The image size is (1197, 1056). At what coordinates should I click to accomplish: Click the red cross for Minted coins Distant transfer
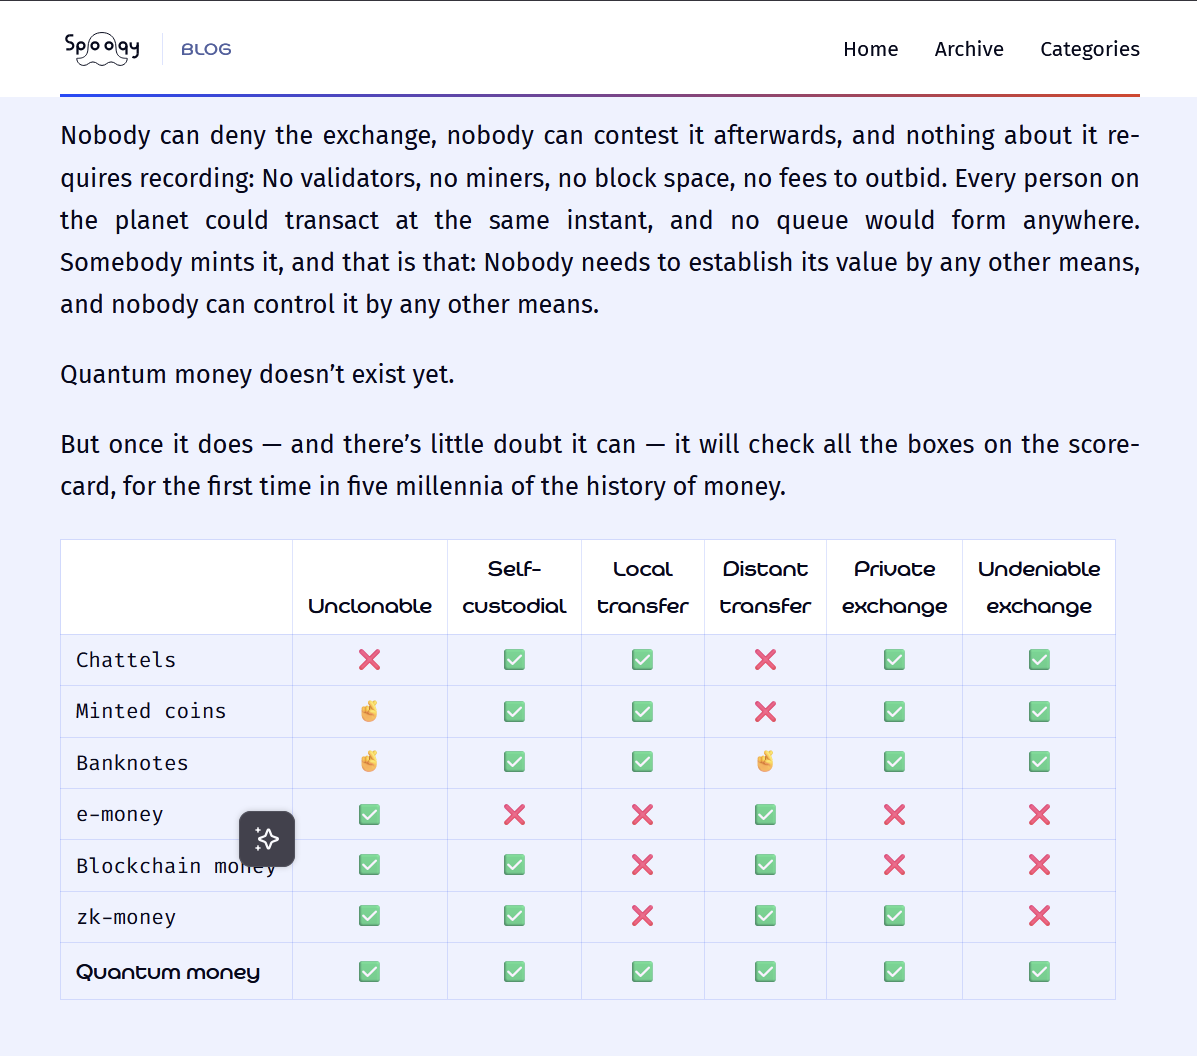765,712
